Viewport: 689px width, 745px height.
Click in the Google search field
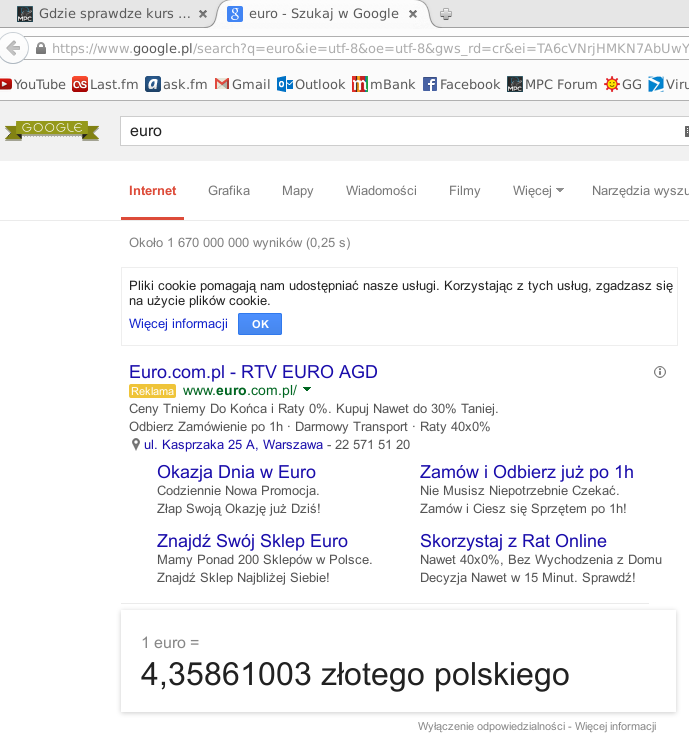coord(404,131)
